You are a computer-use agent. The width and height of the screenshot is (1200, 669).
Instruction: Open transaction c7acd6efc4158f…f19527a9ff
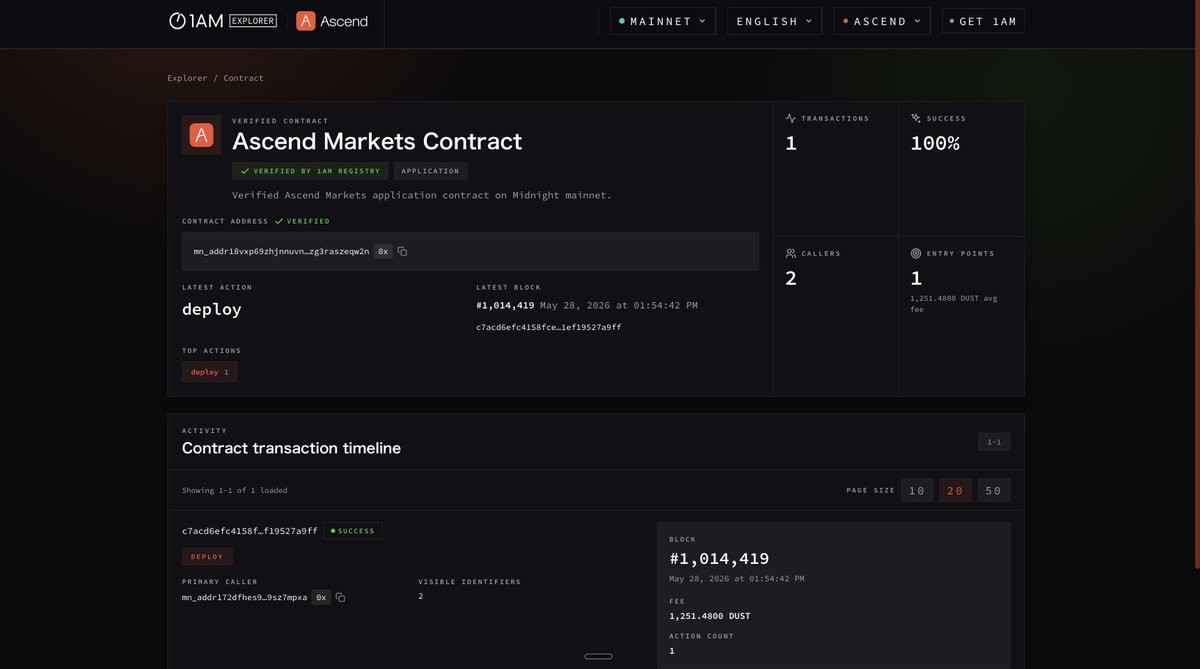(250, 531)
